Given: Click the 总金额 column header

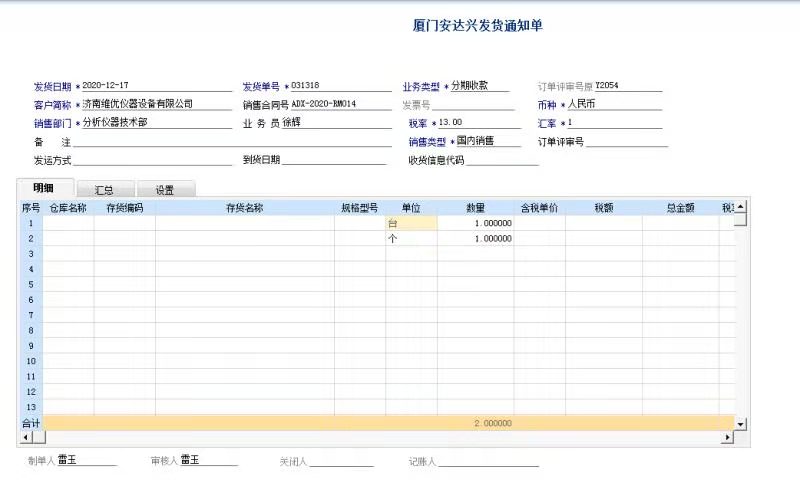Looking at the screenshot, I should (x=681, y=208).
